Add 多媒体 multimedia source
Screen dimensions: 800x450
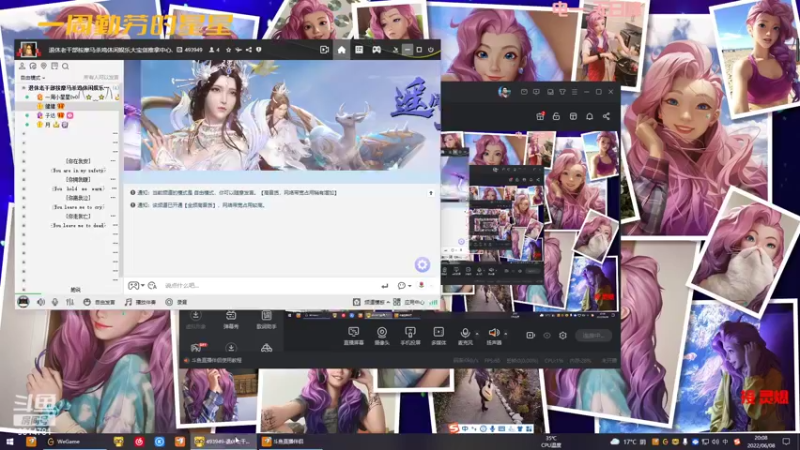[438, 336]
